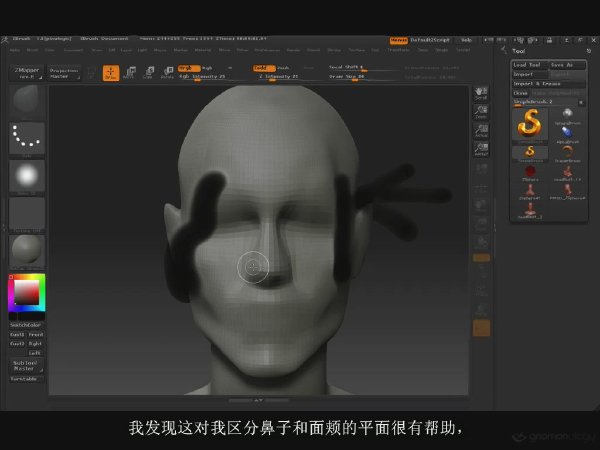Click the R button beside SimpleBrush slider
This screenshot has width=600, height=450.
point(581,102)
